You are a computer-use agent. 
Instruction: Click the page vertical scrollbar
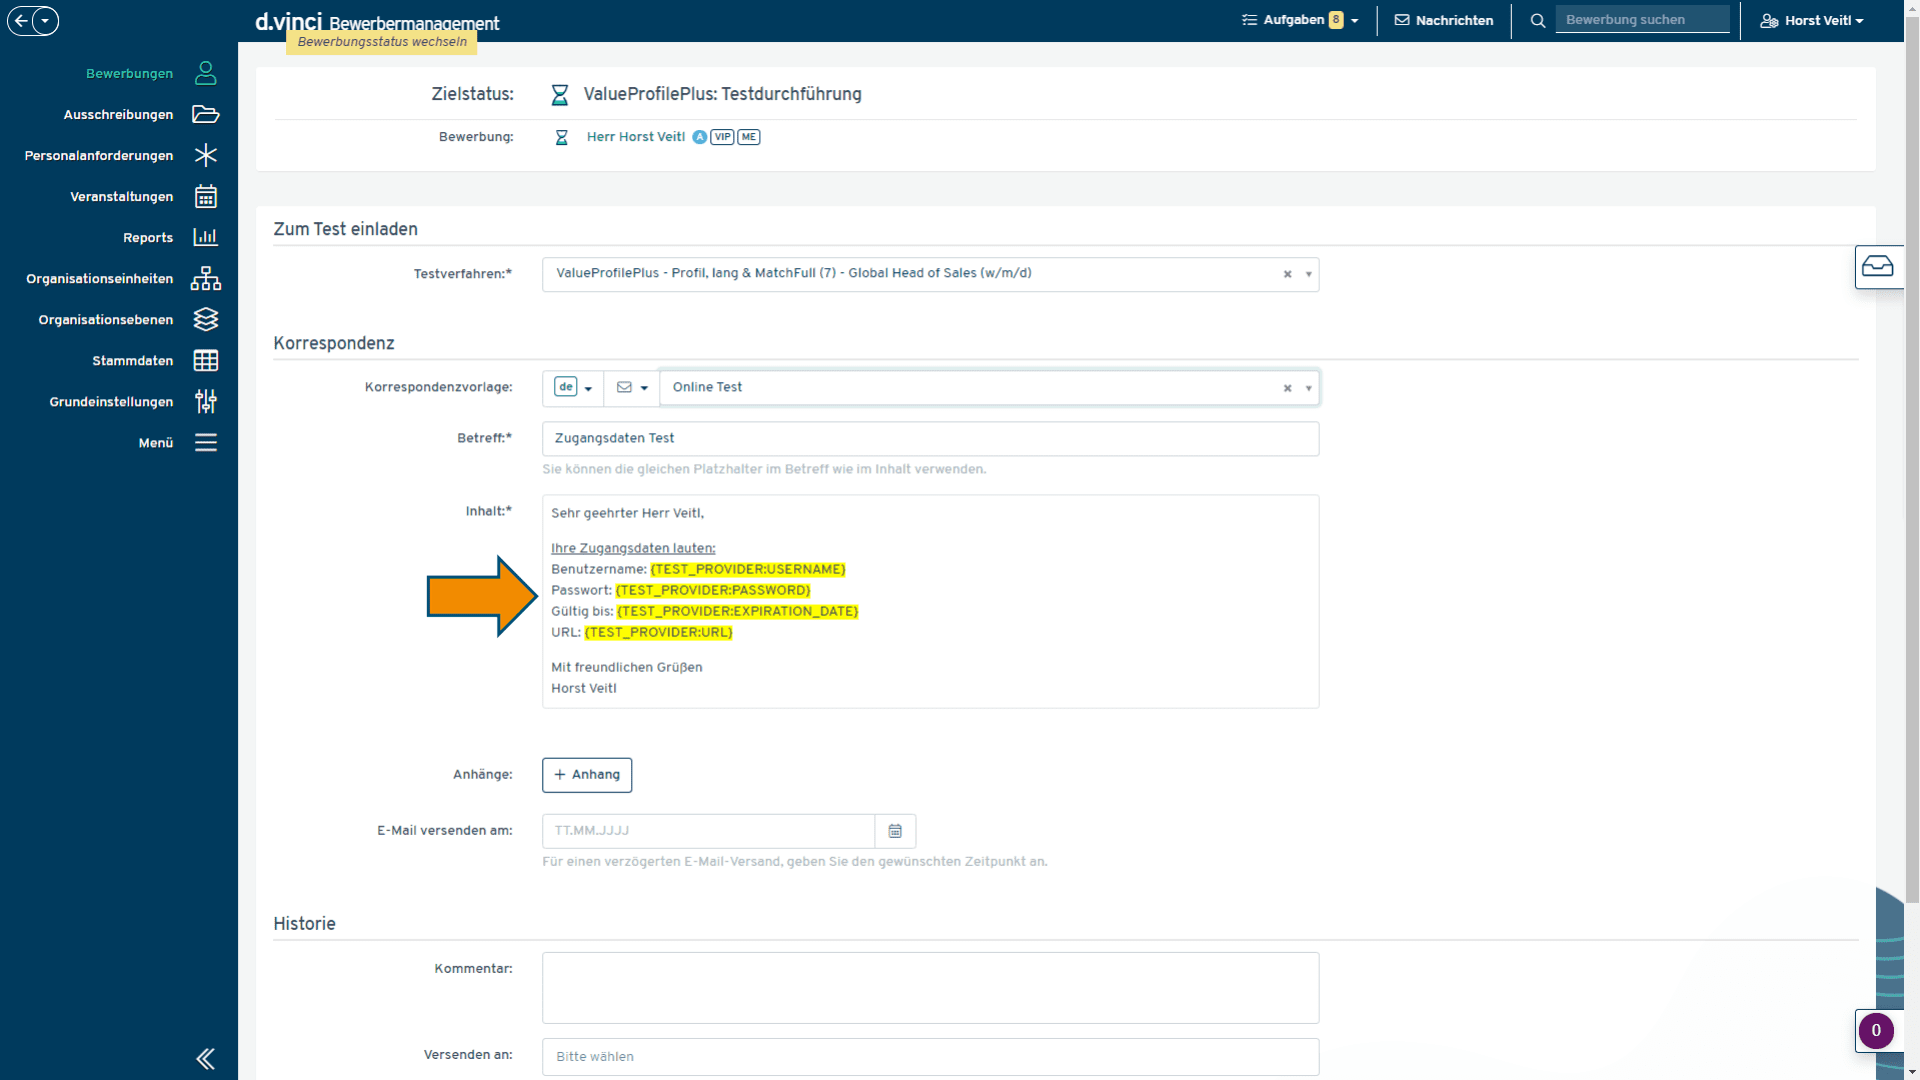click(x=1911, y=450)
